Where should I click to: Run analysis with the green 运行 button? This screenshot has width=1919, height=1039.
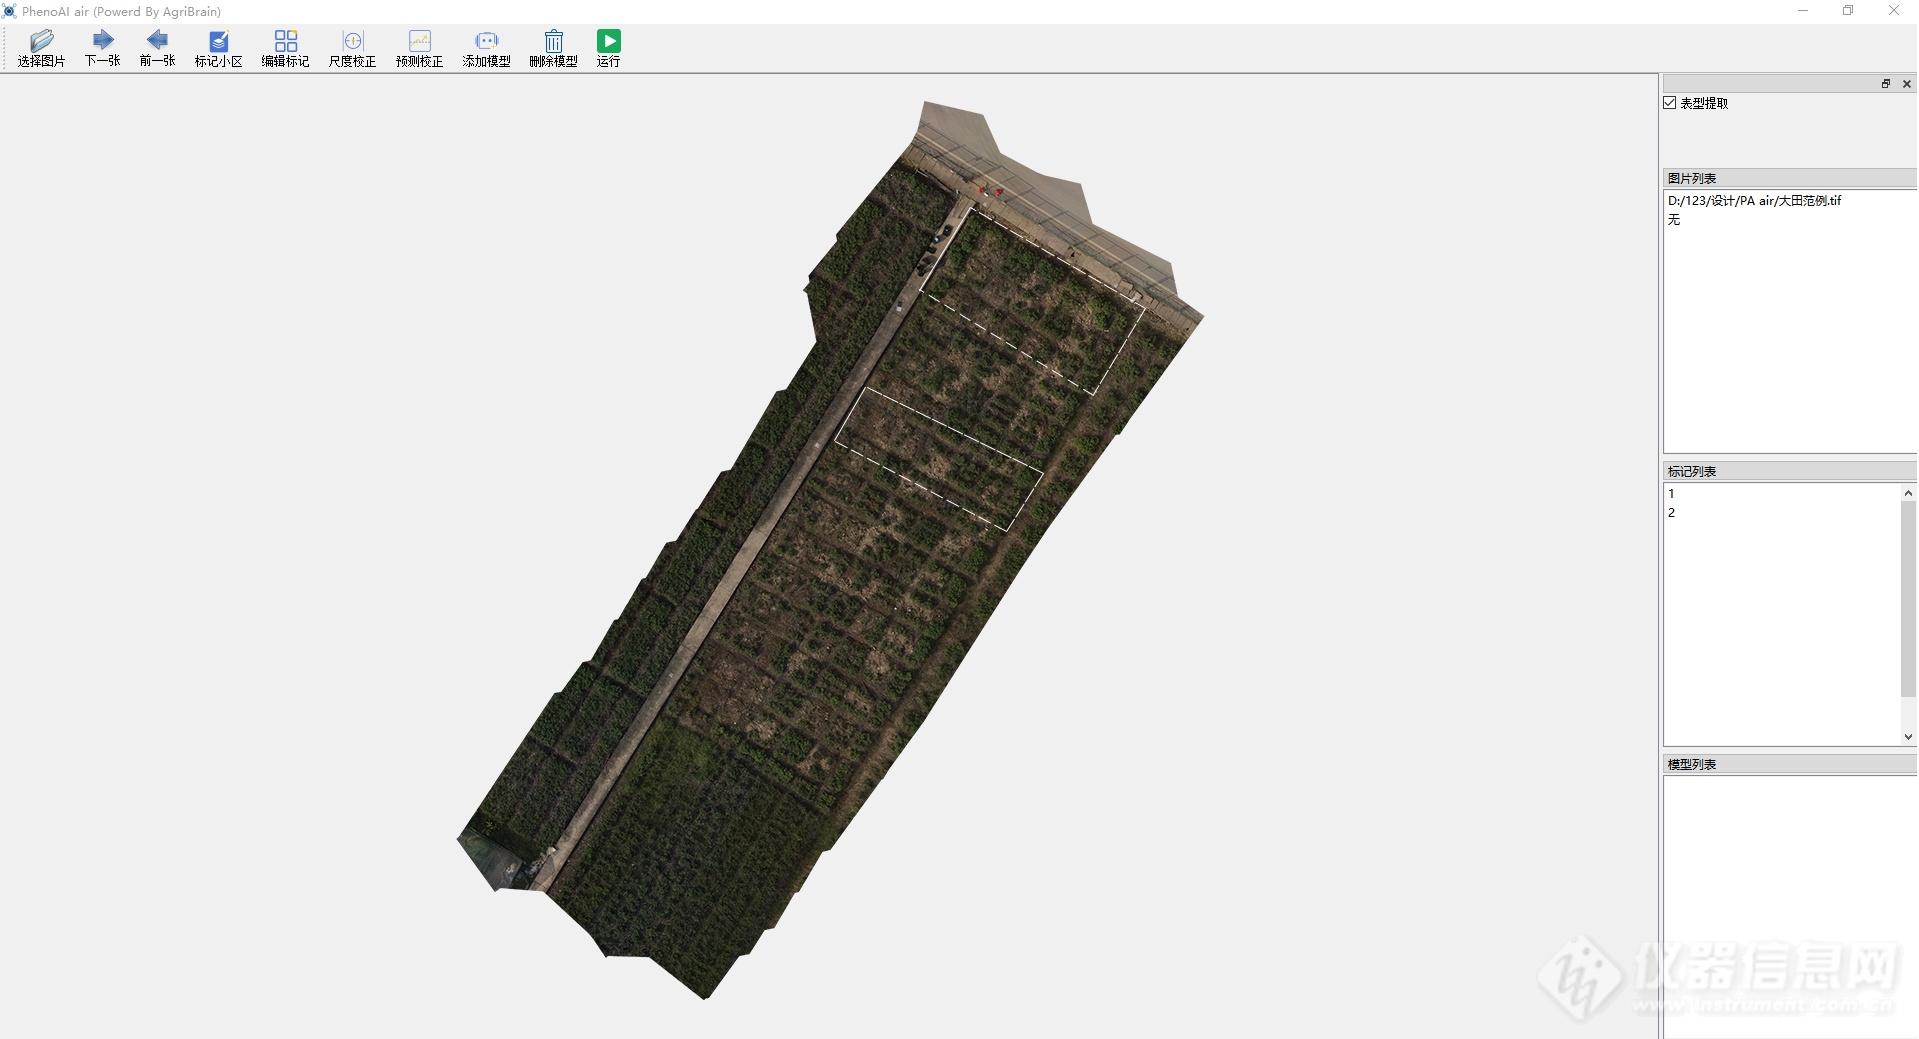point(608,48)
